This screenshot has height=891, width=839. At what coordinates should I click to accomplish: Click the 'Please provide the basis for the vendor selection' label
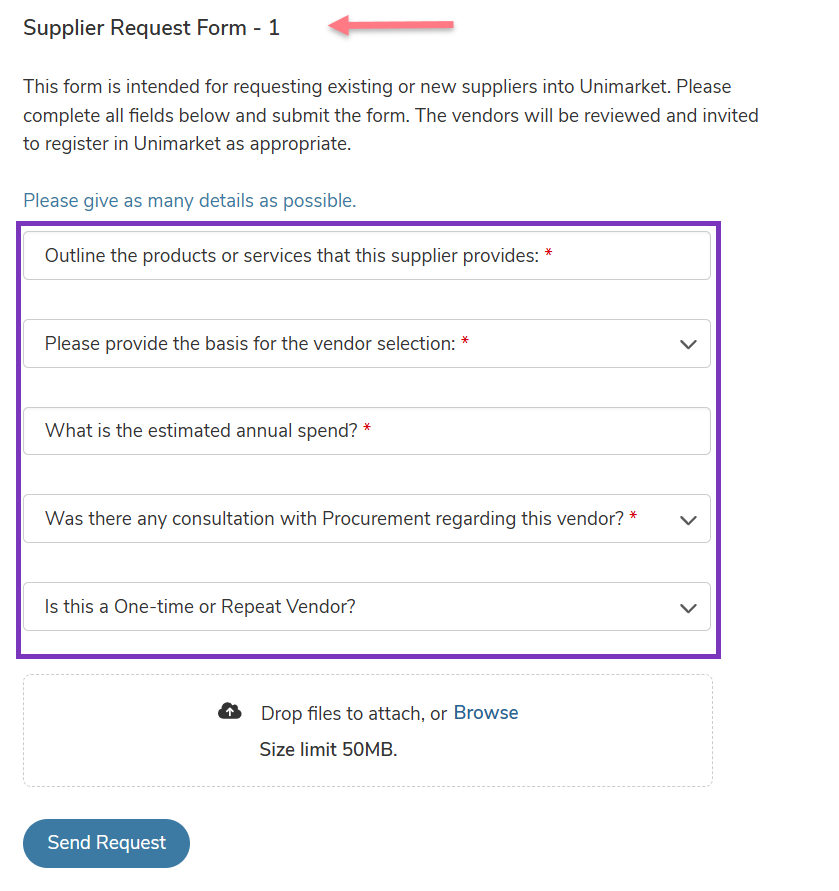tap(250, 344)
